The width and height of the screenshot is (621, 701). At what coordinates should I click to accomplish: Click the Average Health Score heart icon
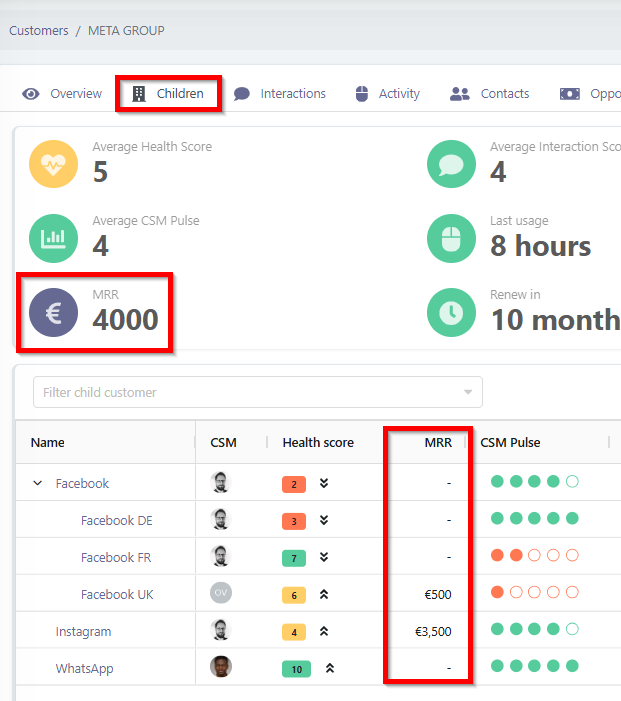click(54, 164)
